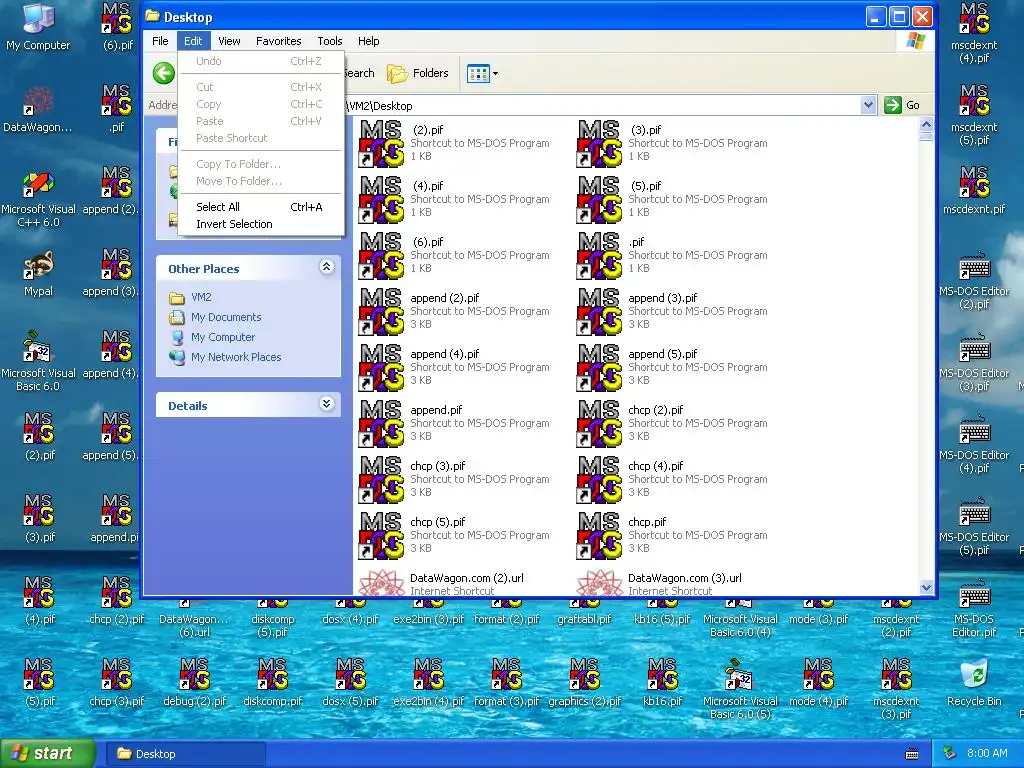
Task: Choose Select All in Edit menu
Action: [260, 207]
